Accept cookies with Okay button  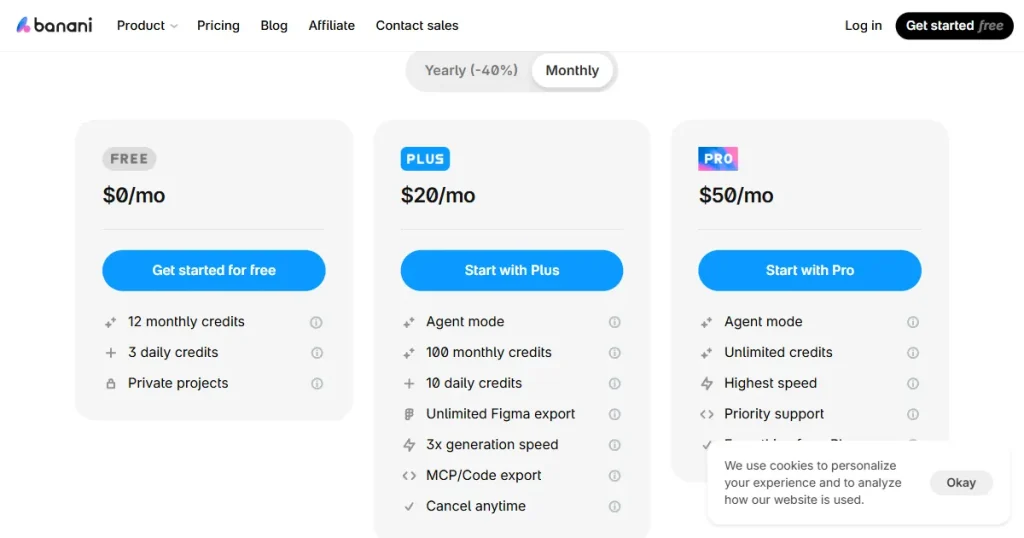tap(961, 483)
